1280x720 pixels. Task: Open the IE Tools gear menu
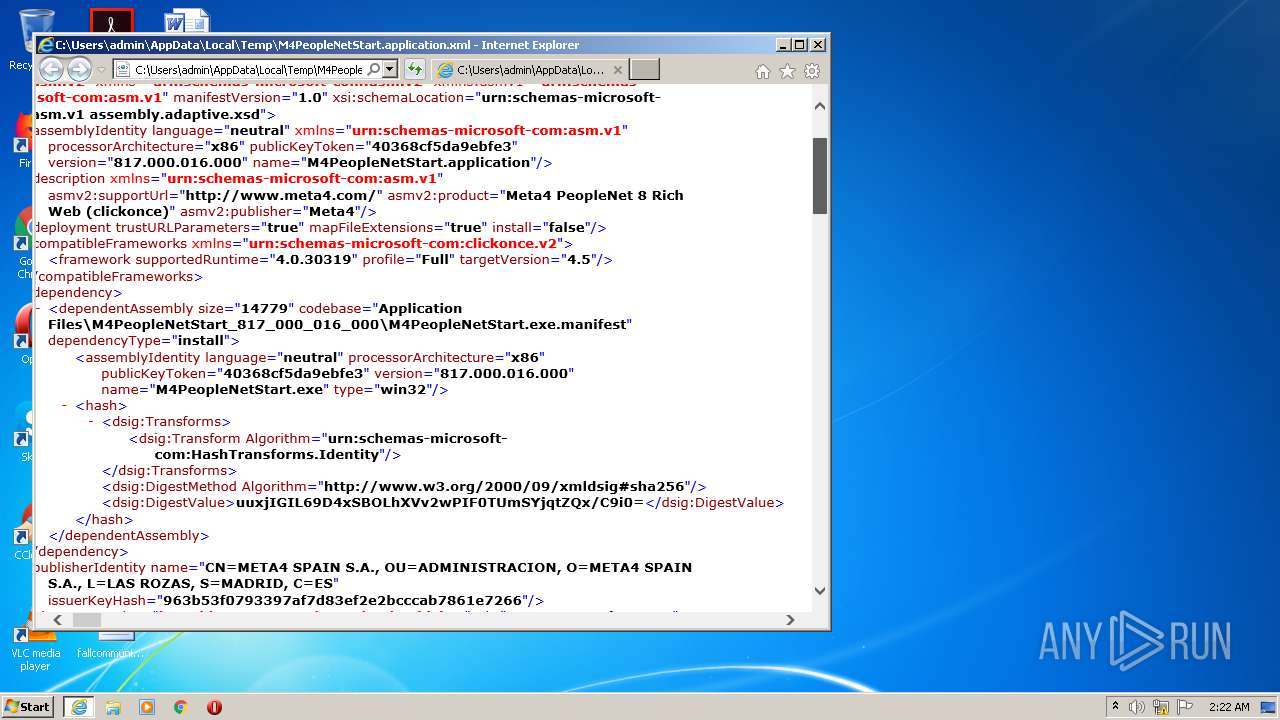812,71
